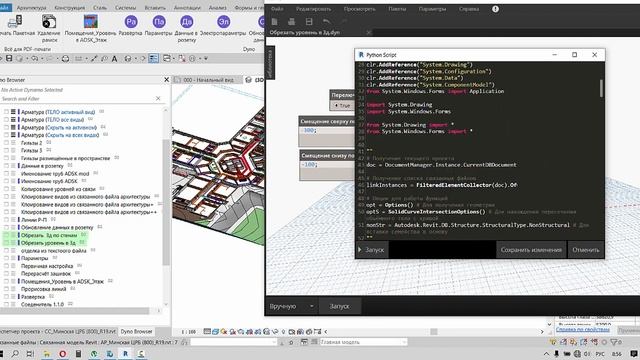
Task: Click the Undo arrow in Dynamo toolbar
Action: (326, 21)
